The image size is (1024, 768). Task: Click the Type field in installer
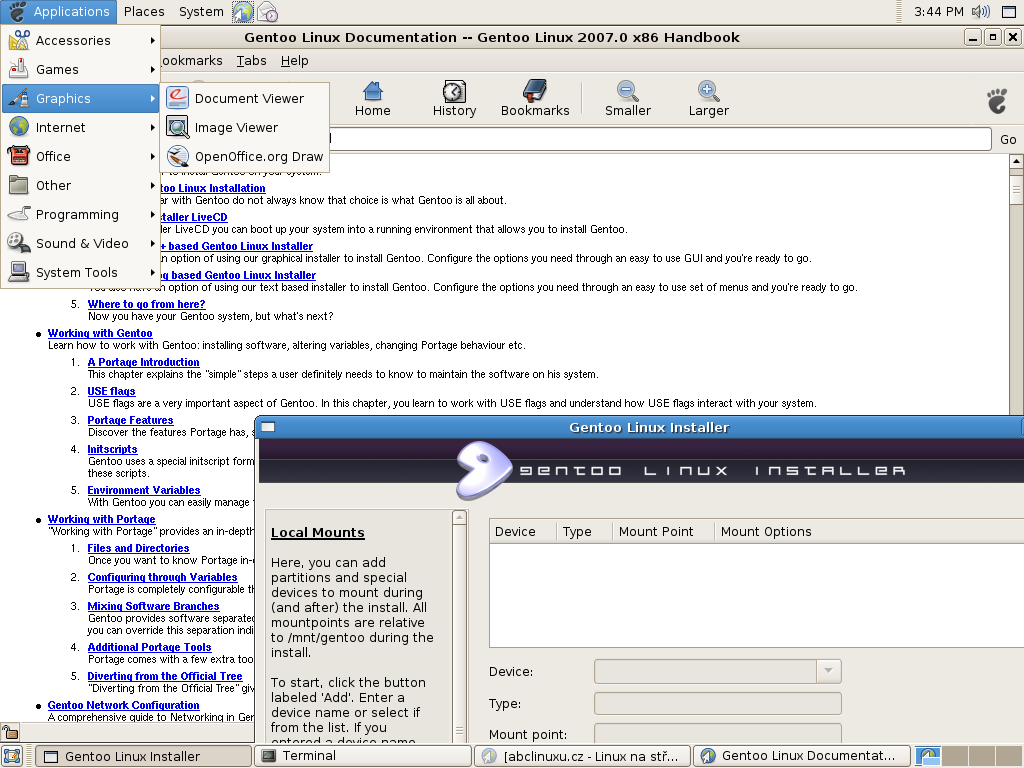pyautogui.click(x=718, y=703)
